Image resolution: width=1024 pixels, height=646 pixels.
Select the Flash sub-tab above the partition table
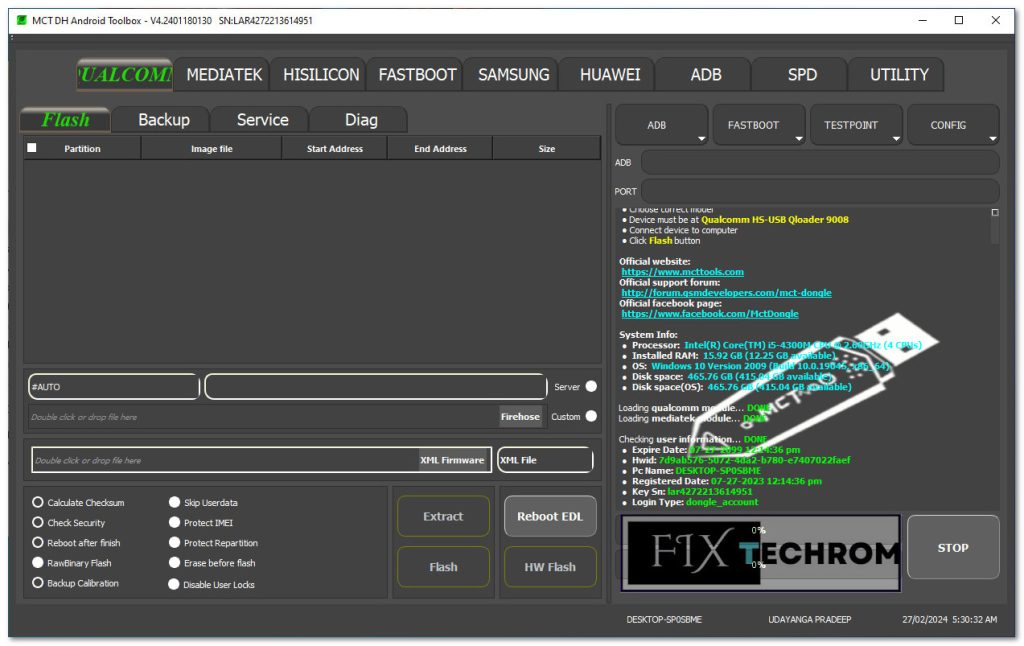coord(65,120)
